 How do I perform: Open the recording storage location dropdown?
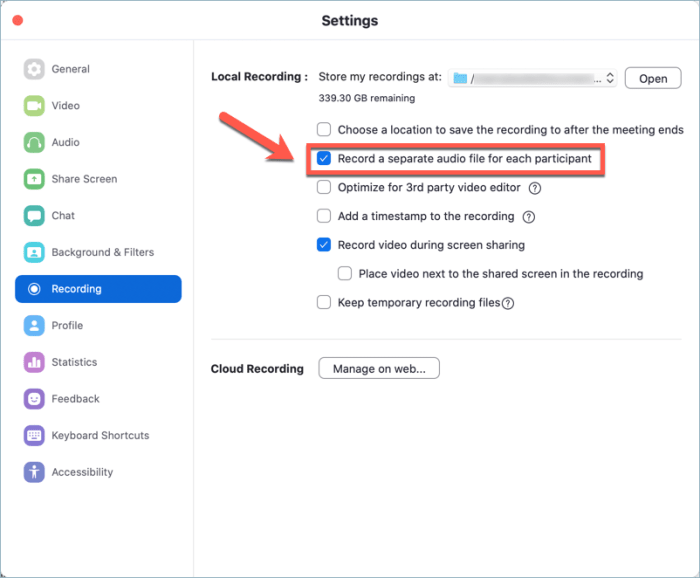click(x=532, y=78)
